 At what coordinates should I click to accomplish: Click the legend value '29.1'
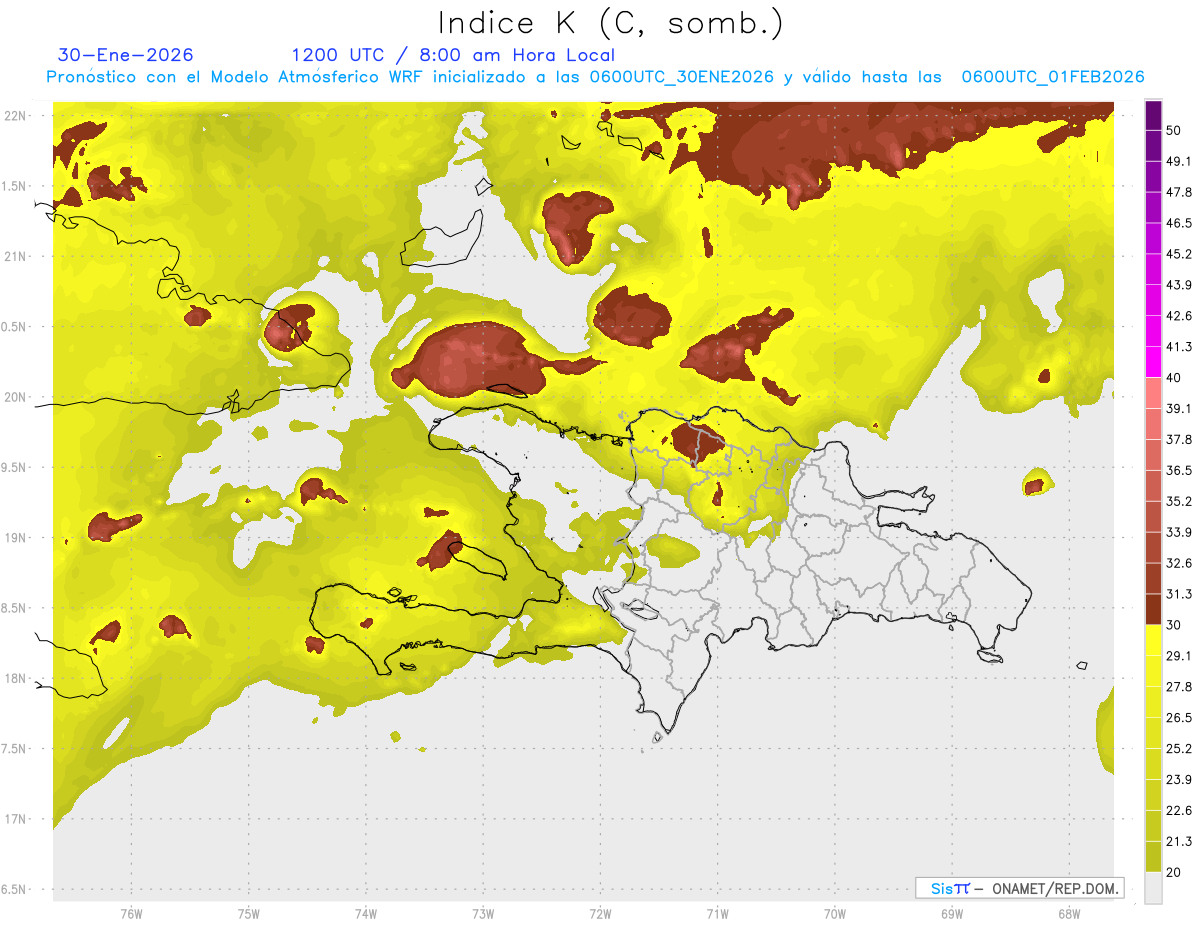click(x=1179, y=656)
